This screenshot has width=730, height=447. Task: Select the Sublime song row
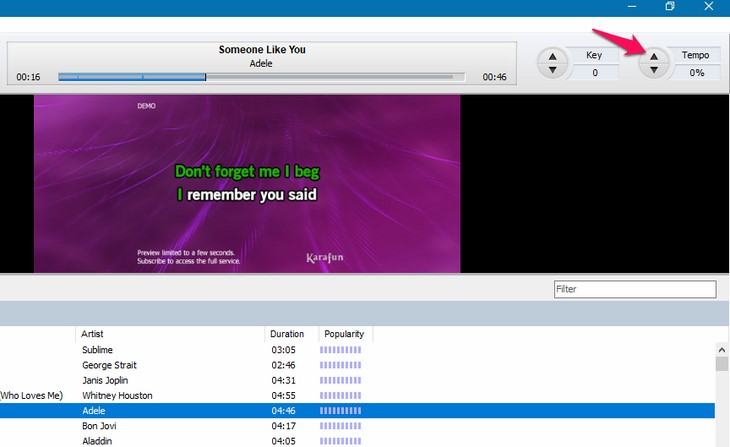pyautogui.click(x=357, y=350)
